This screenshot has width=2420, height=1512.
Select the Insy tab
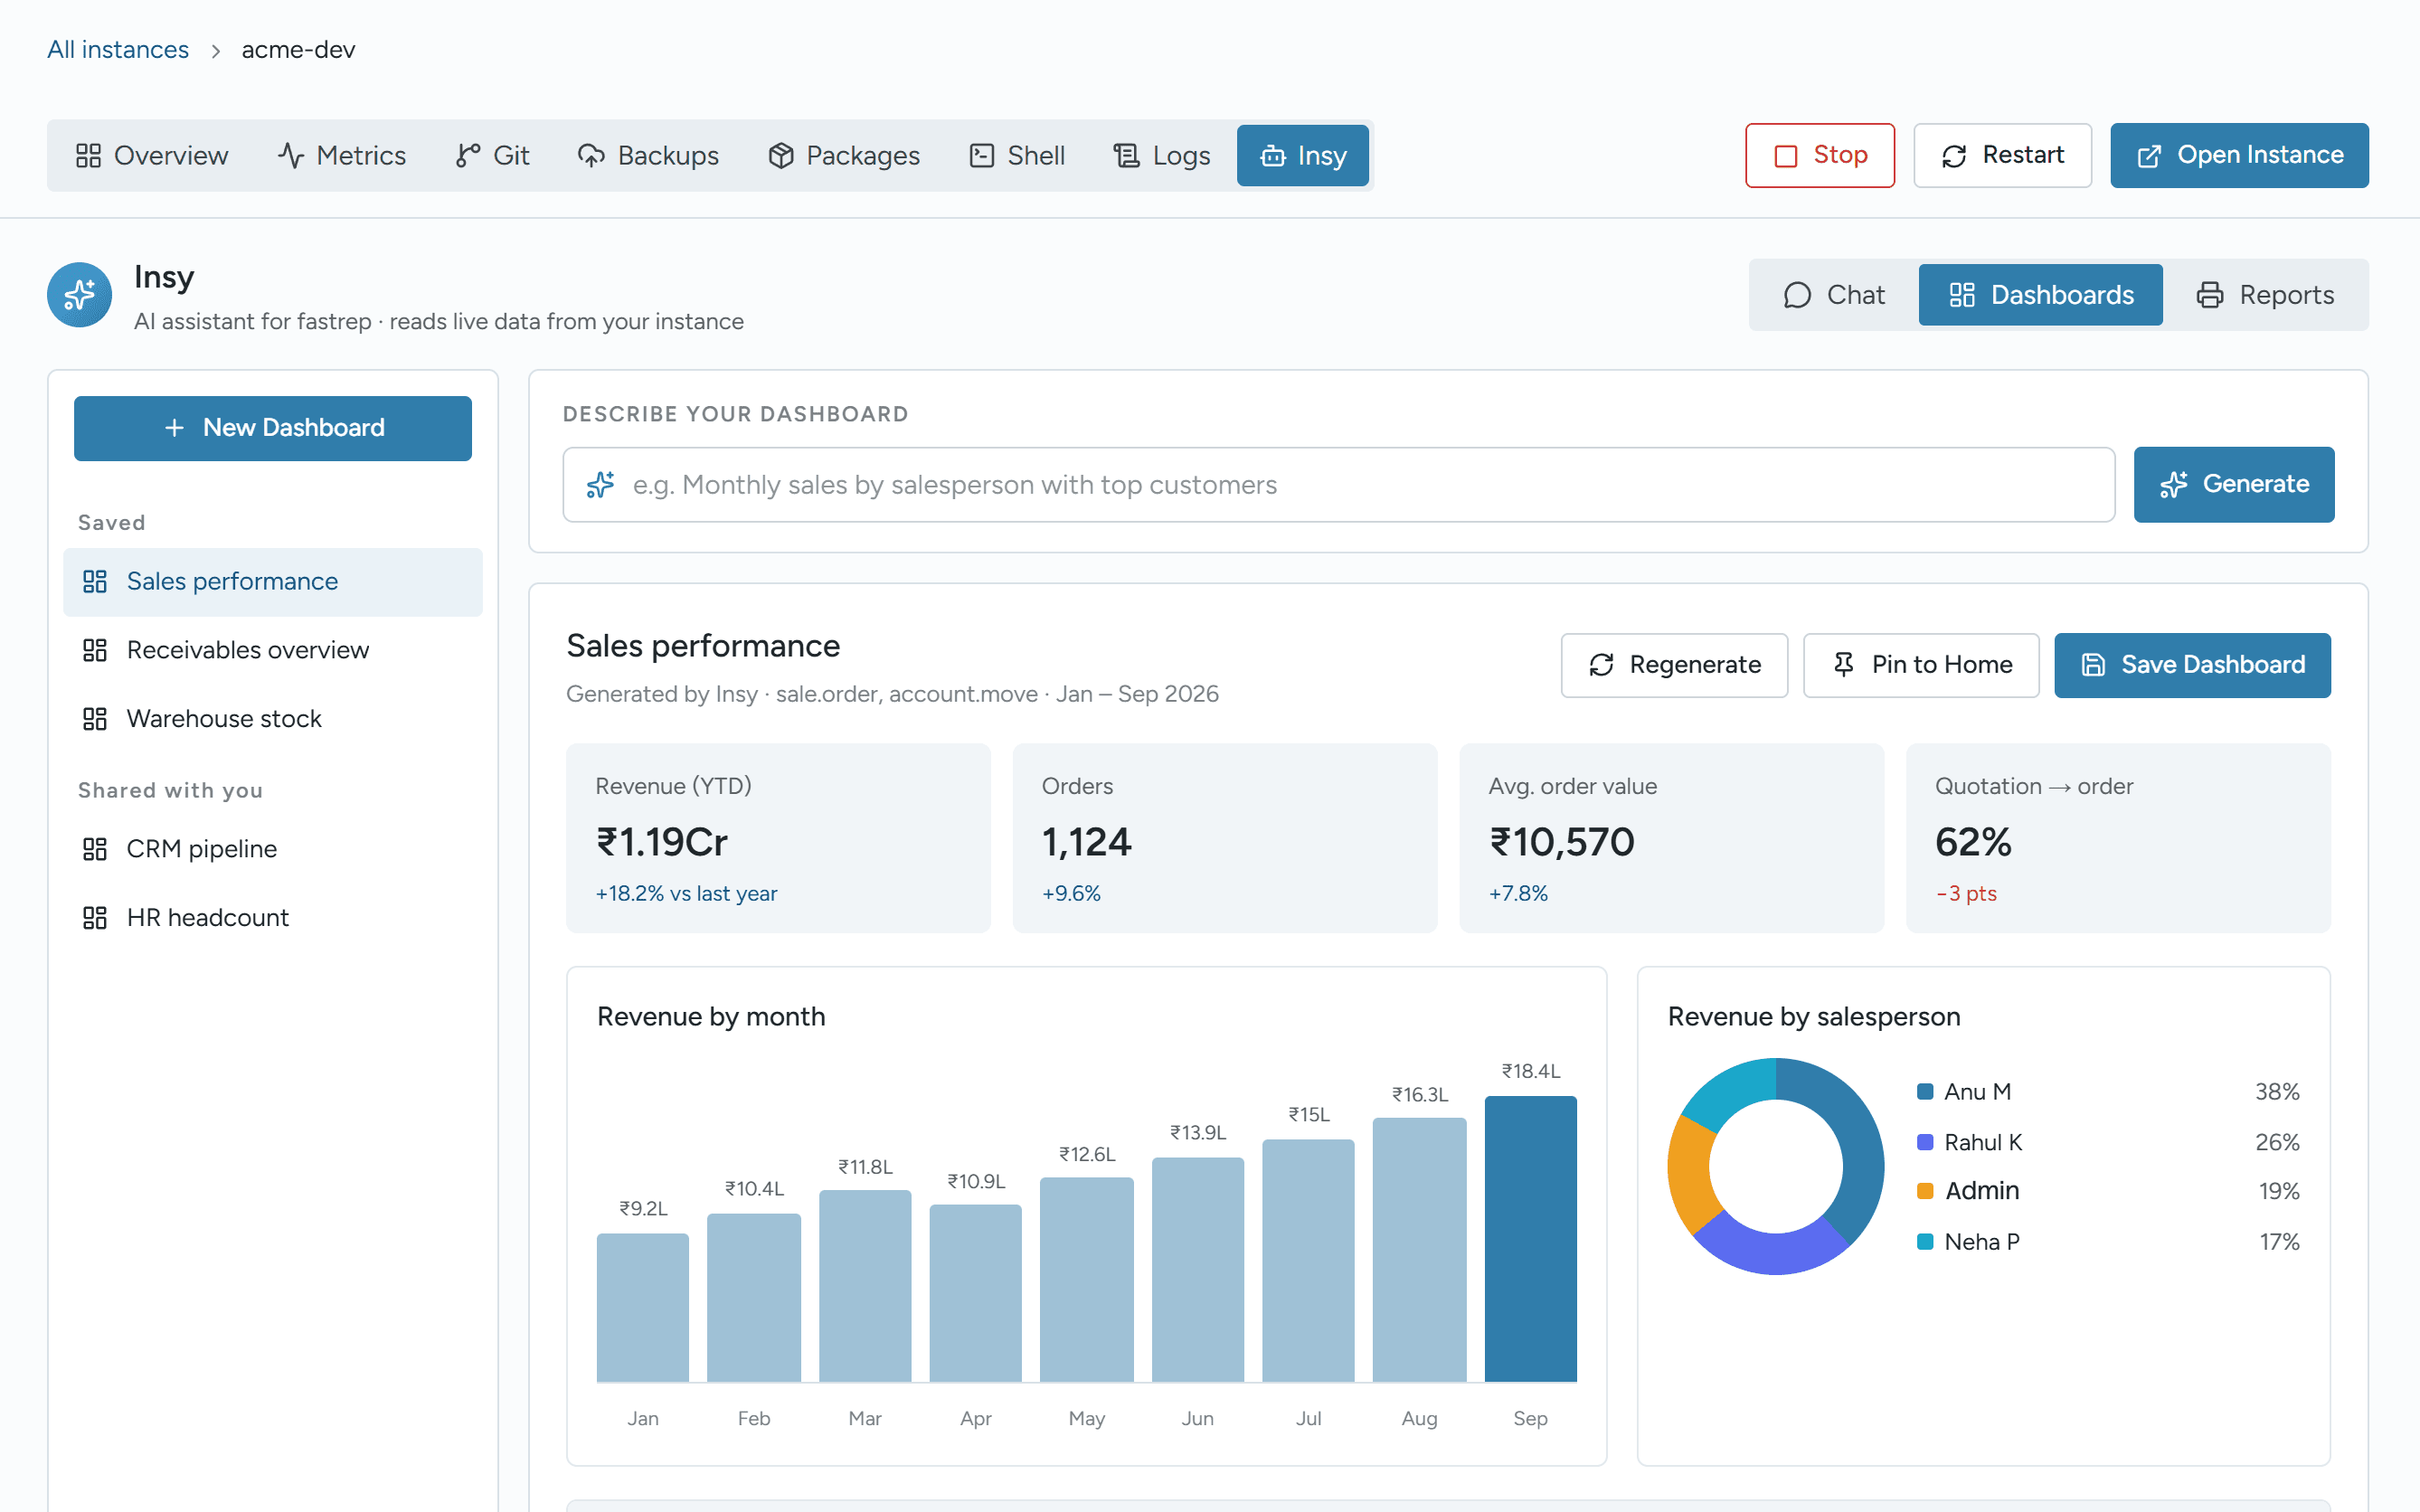coord(1303,155)
